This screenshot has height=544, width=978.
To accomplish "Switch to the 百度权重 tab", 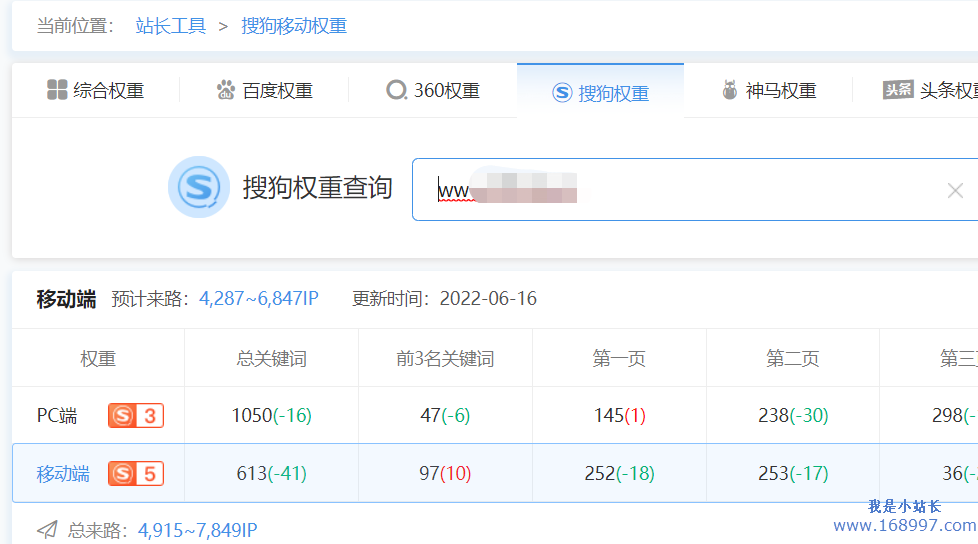I will coord(264,90).
